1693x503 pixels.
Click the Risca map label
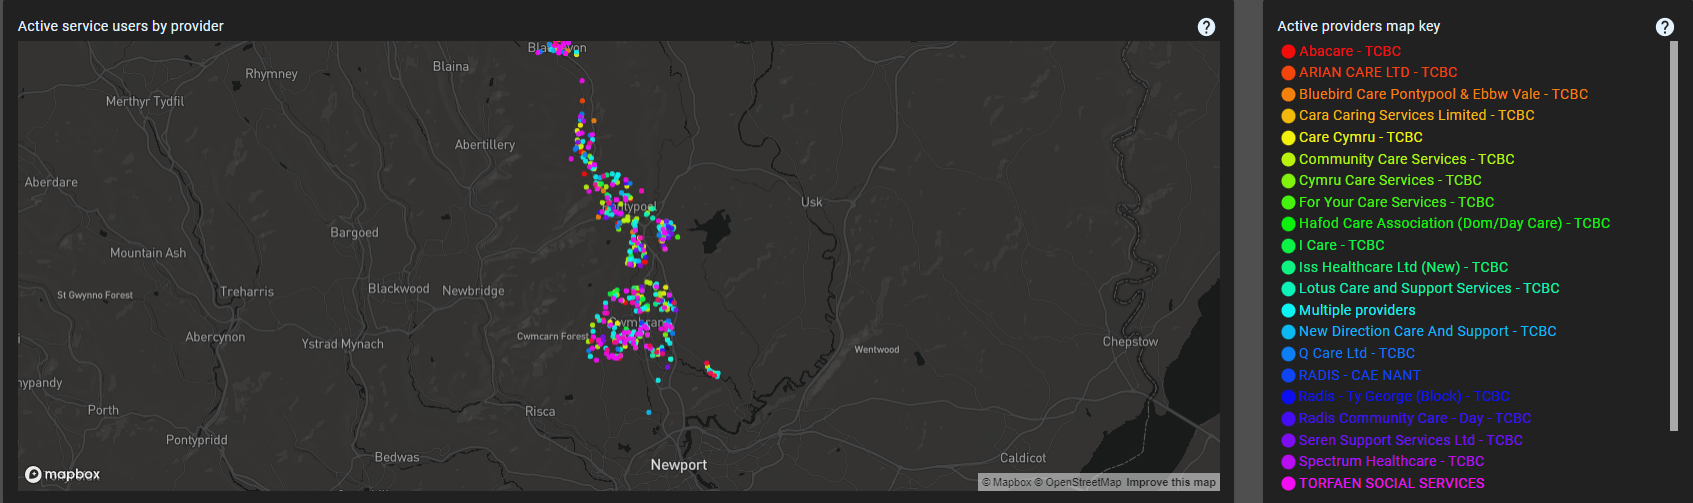point(540,412)
